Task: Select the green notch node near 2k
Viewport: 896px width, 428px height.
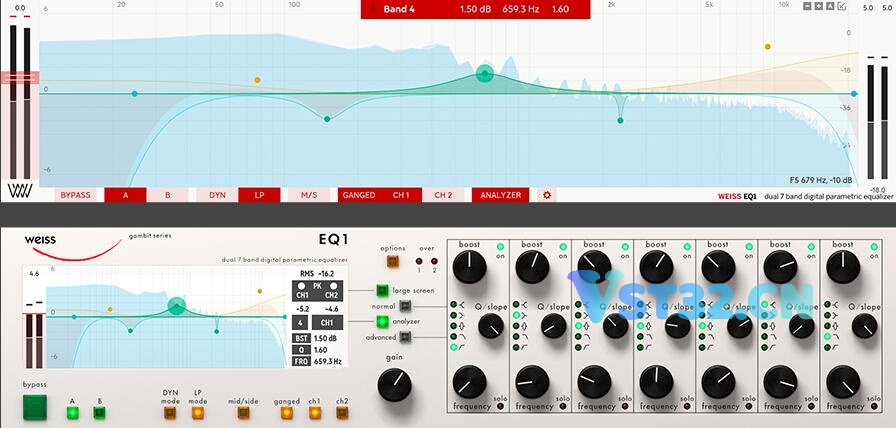Action: (620, 120)
